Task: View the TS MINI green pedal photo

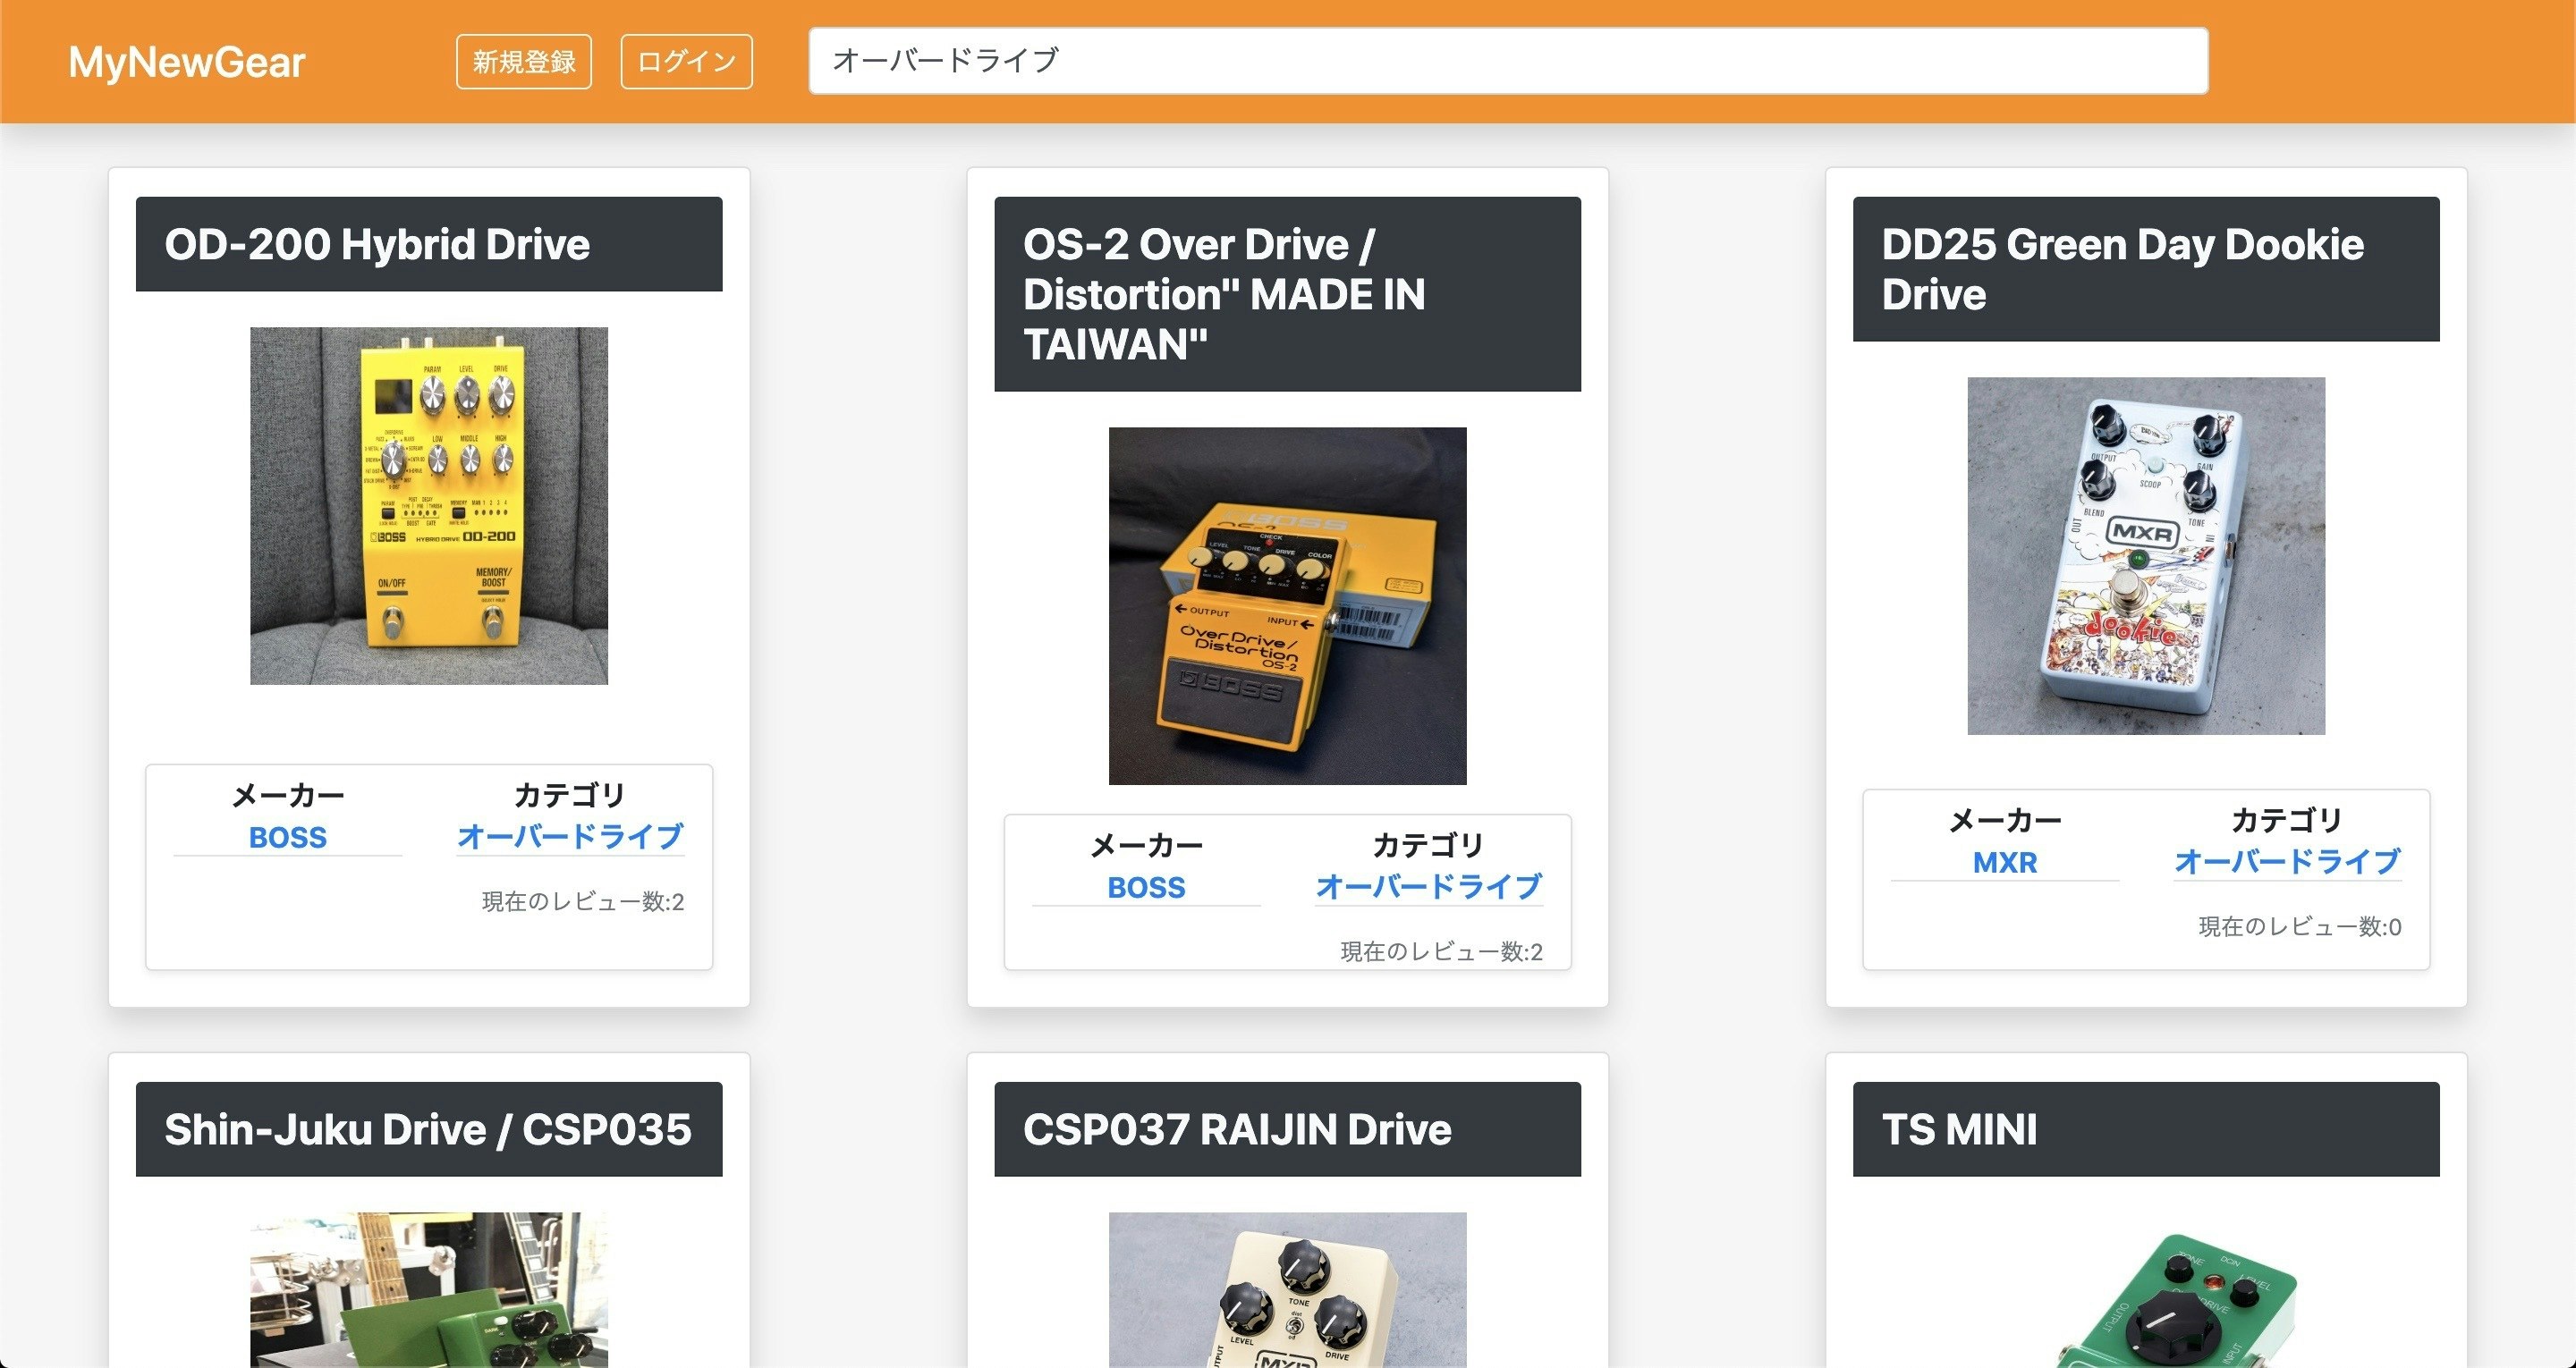Action: click(x=2146, y=1290)
